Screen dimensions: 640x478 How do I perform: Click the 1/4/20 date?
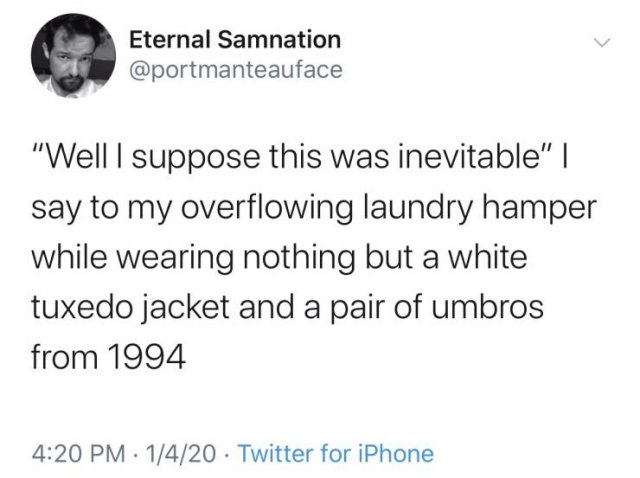182,454
